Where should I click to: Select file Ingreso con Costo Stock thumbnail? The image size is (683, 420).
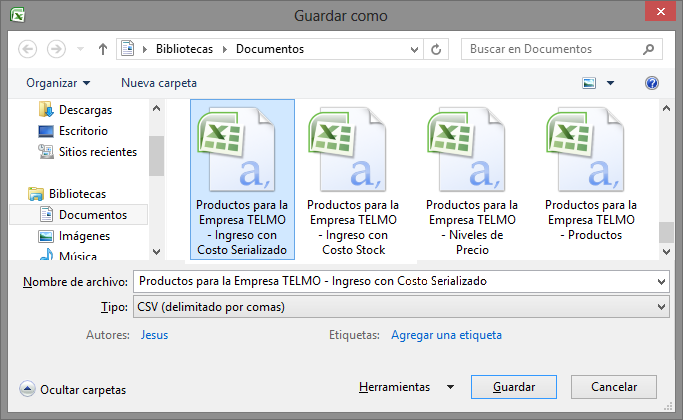coord(353,181)
